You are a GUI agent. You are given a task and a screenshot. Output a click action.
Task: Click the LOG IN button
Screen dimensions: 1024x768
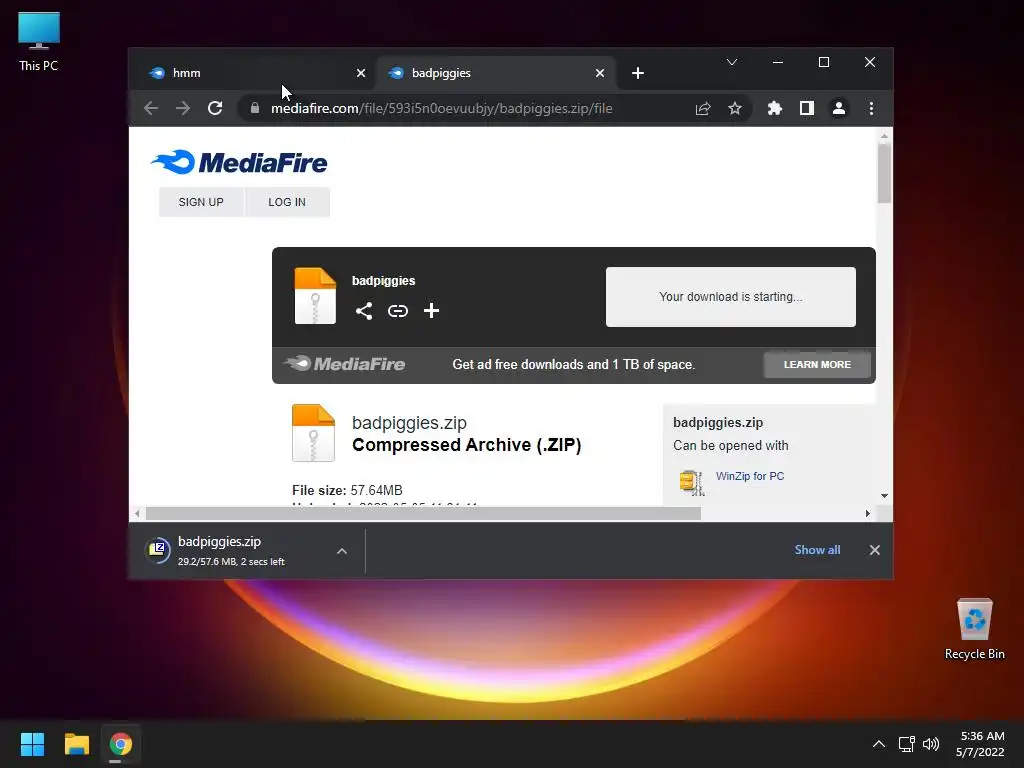[x=287, y=202]
